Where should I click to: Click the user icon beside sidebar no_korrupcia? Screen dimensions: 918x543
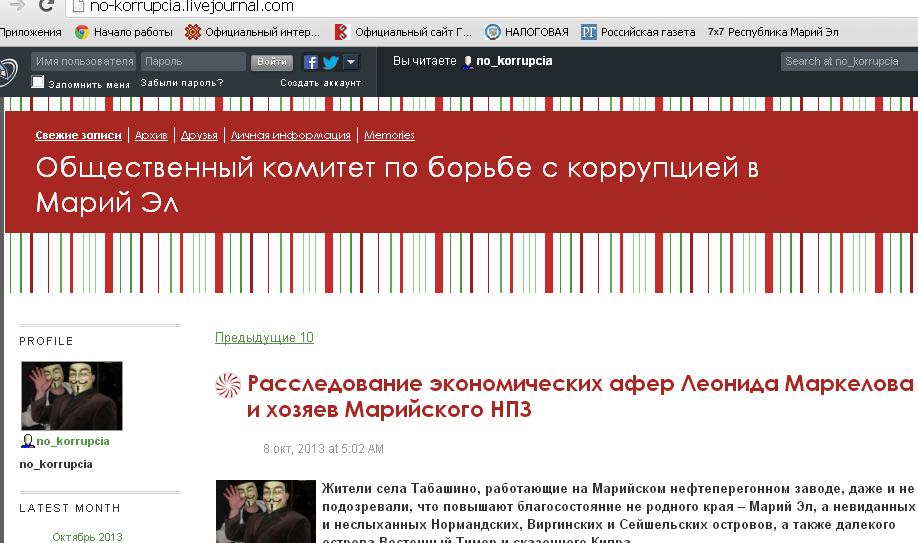click(x=28, y=441)
